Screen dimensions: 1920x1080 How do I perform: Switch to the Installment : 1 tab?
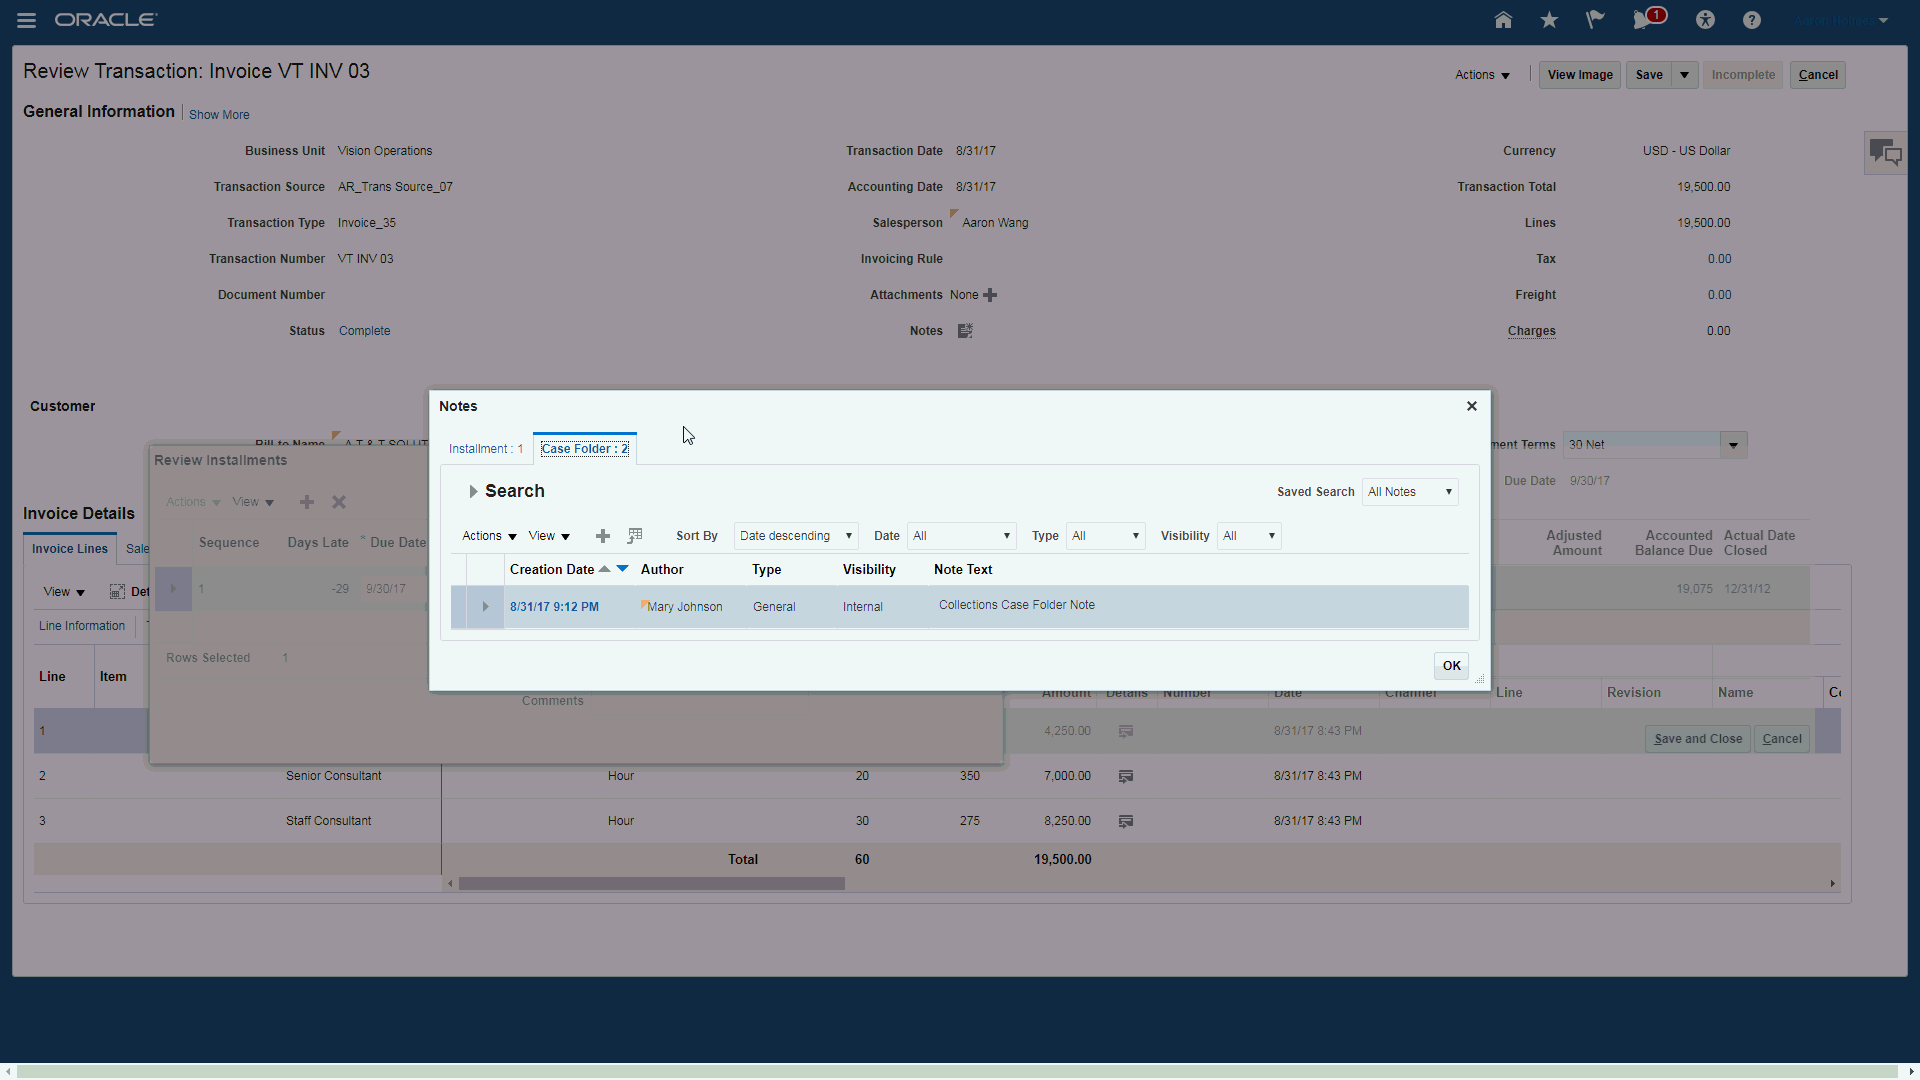pyautogui.click(x=485, y=449)
